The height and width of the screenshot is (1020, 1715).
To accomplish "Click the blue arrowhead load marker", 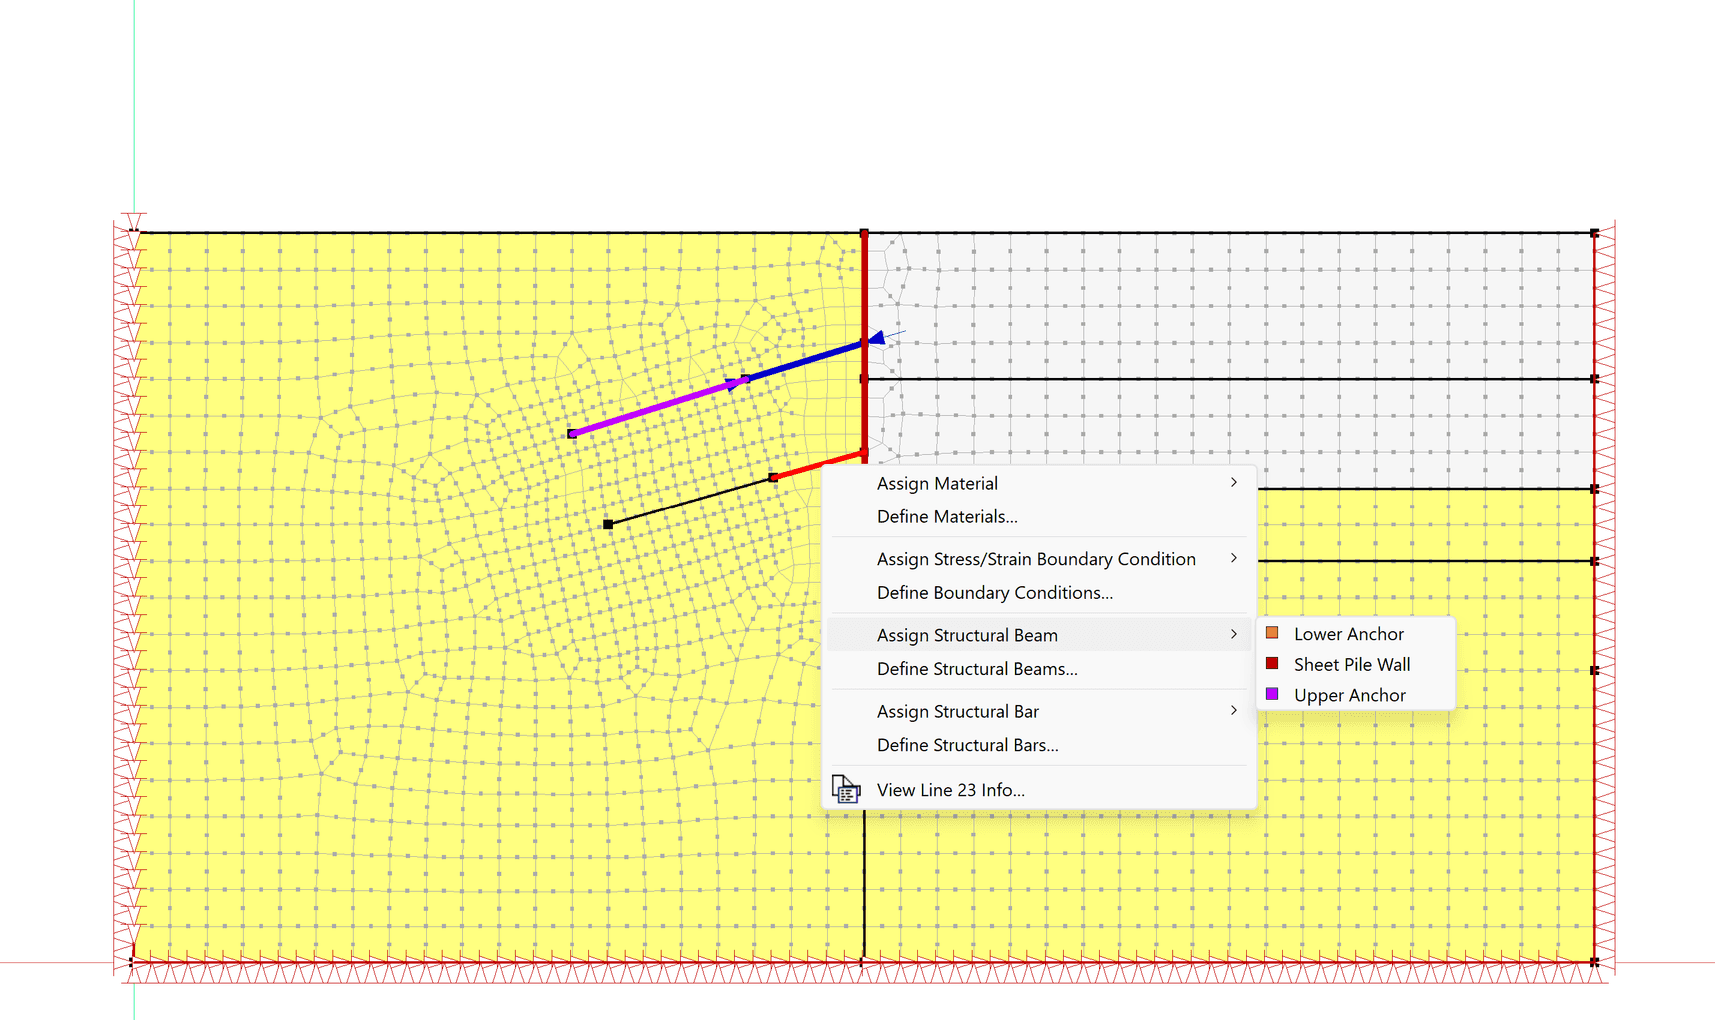I will 877,338.
